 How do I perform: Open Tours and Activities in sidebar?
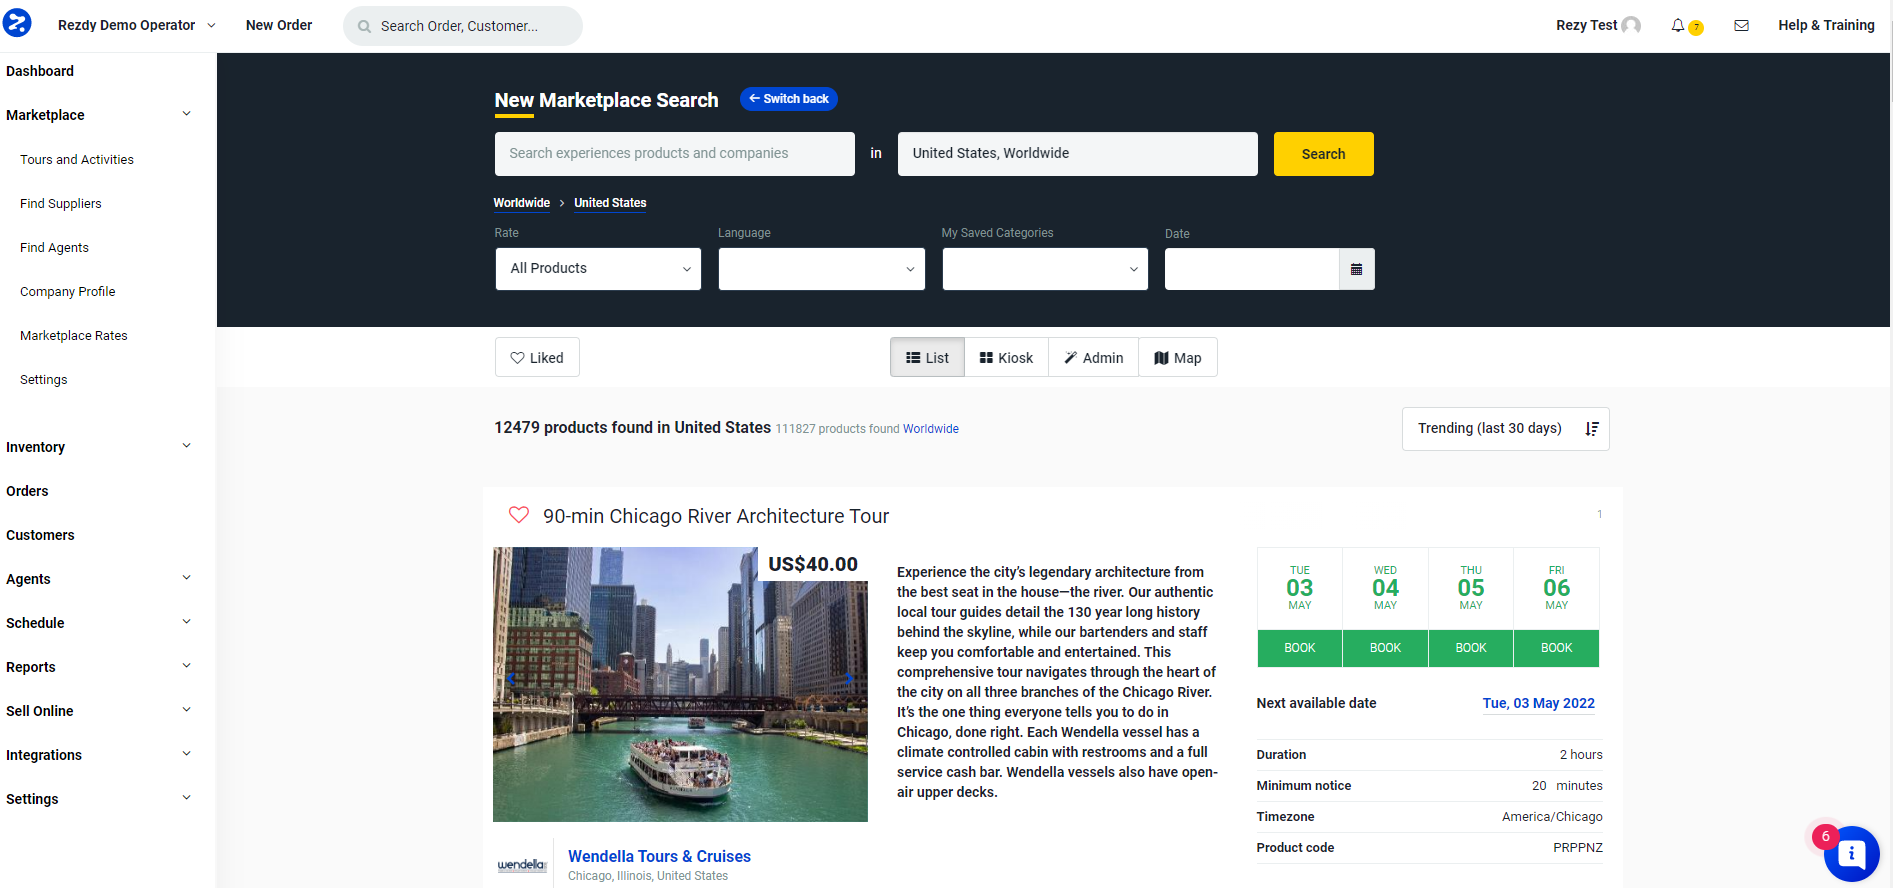(x=77, y=159)
